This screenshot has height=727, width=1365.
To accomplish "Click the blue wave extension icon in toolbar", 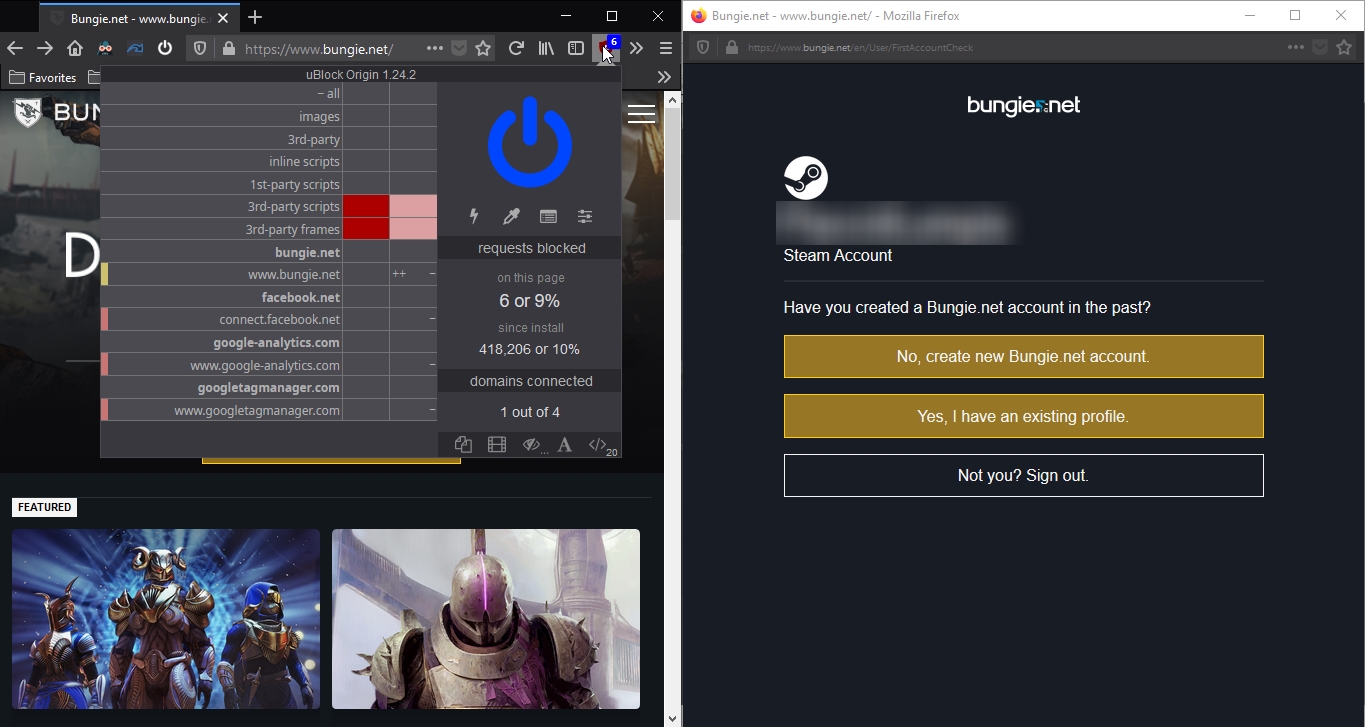I will point(135,48).
